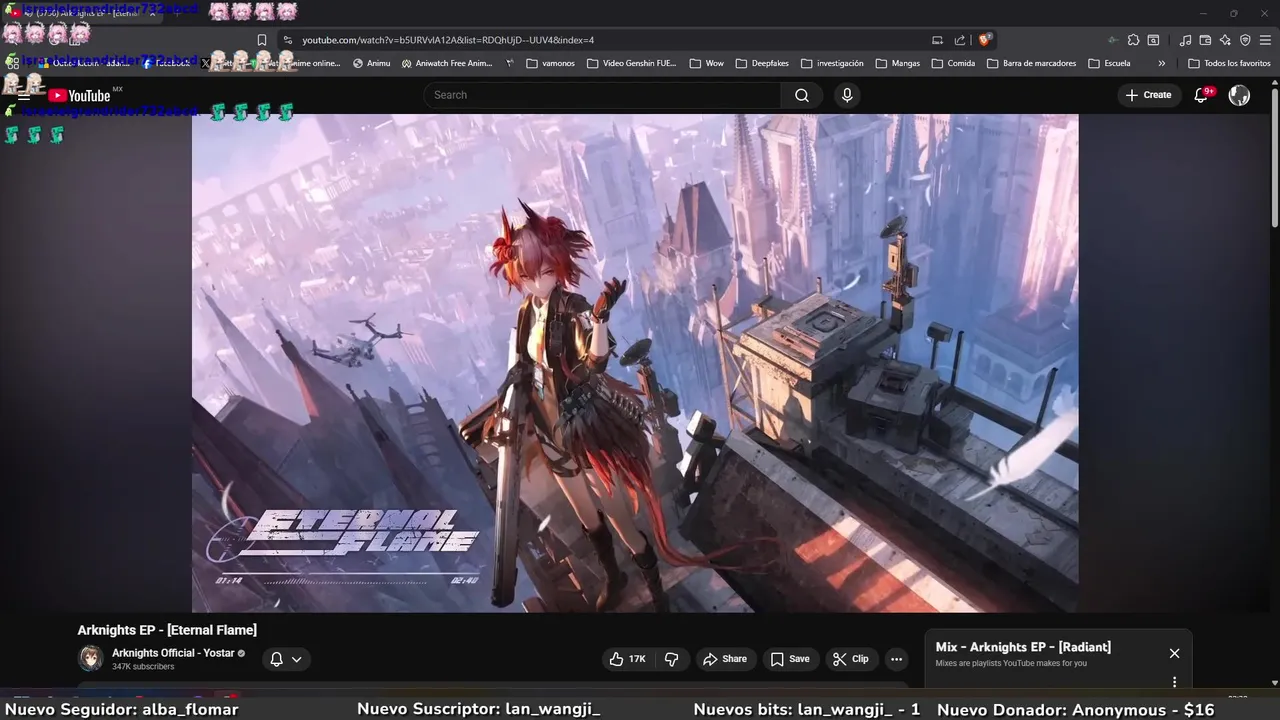
Task: Open the browser extensions puzzle icon
Action: (1133, 40)
